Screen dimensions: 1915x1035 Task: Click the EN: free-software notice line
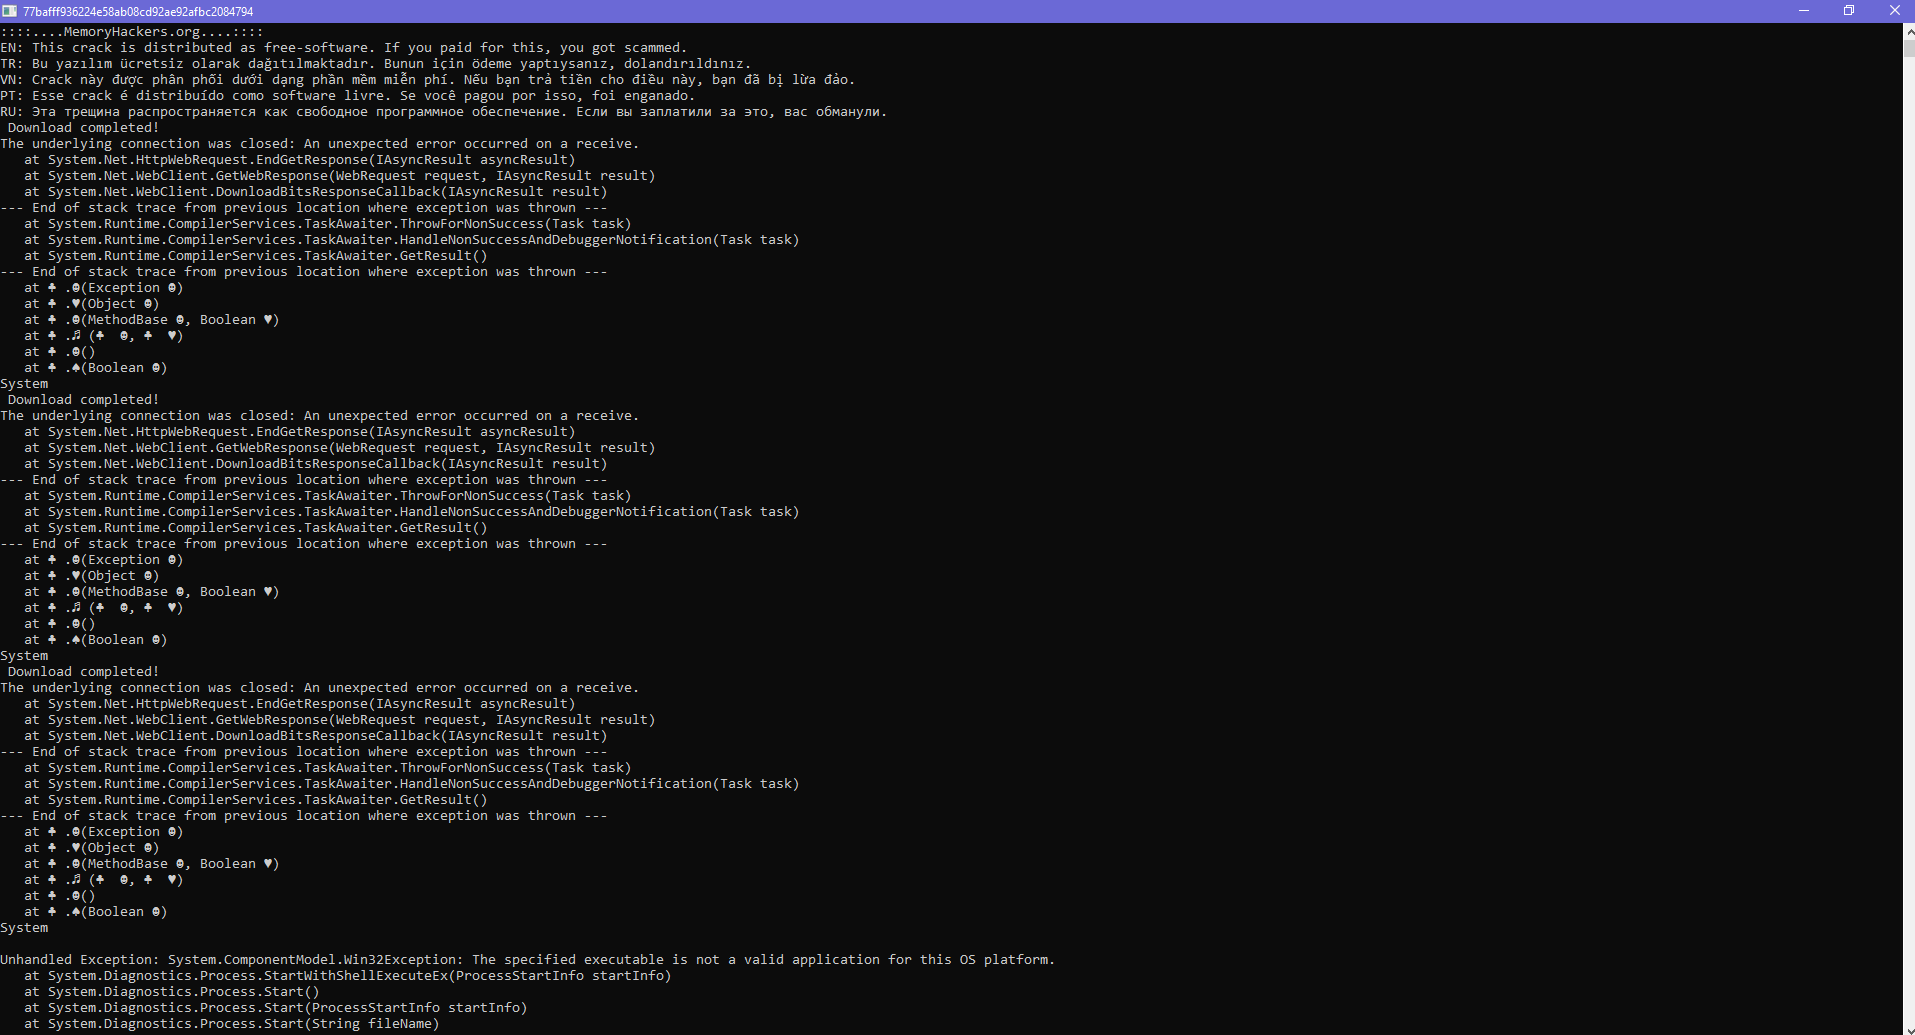[x=344, y=48]
